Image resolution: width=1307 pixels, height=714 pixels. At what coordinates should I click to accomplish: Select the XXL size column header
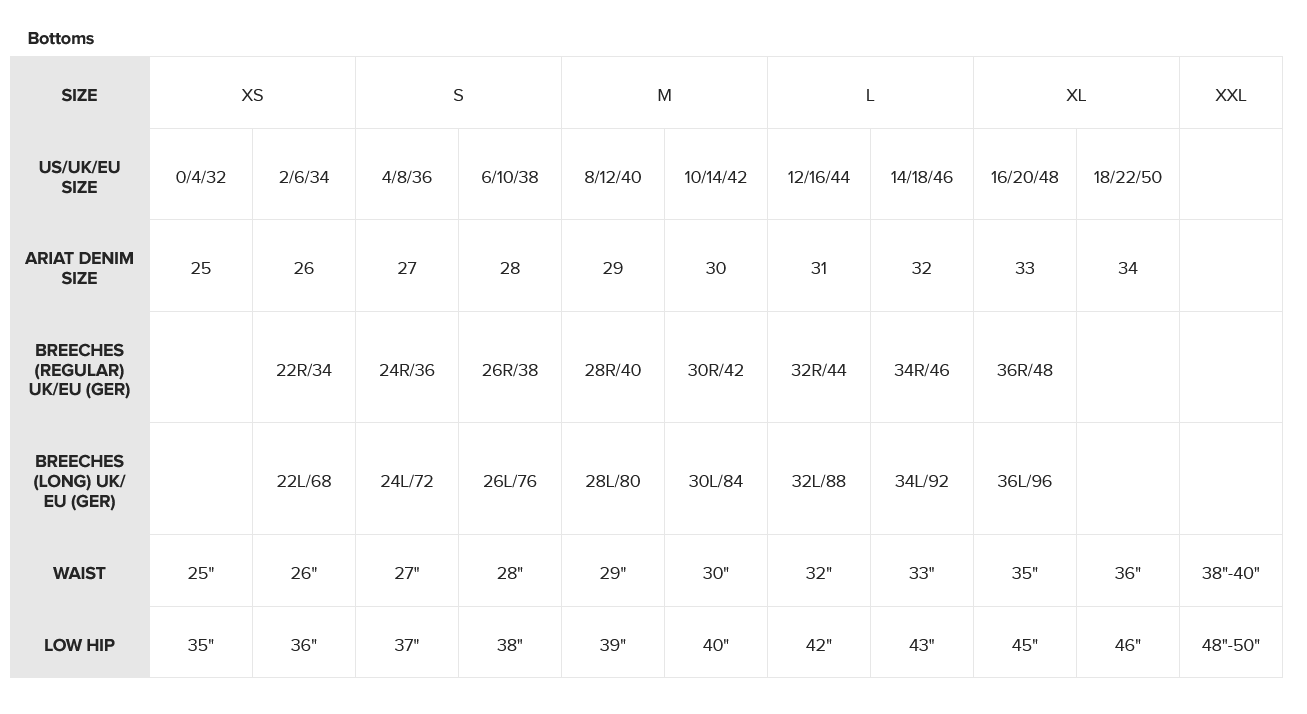(1230, 95)
